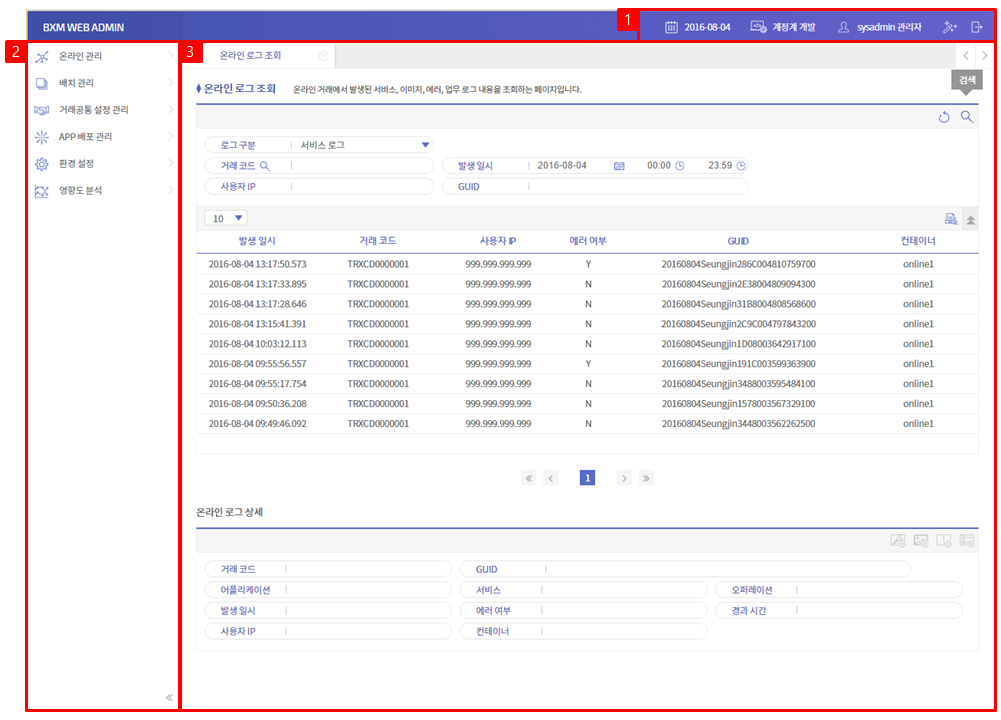The image size is (1001, 720).
Task: Go to the next page of results
Action: point(624,478)
